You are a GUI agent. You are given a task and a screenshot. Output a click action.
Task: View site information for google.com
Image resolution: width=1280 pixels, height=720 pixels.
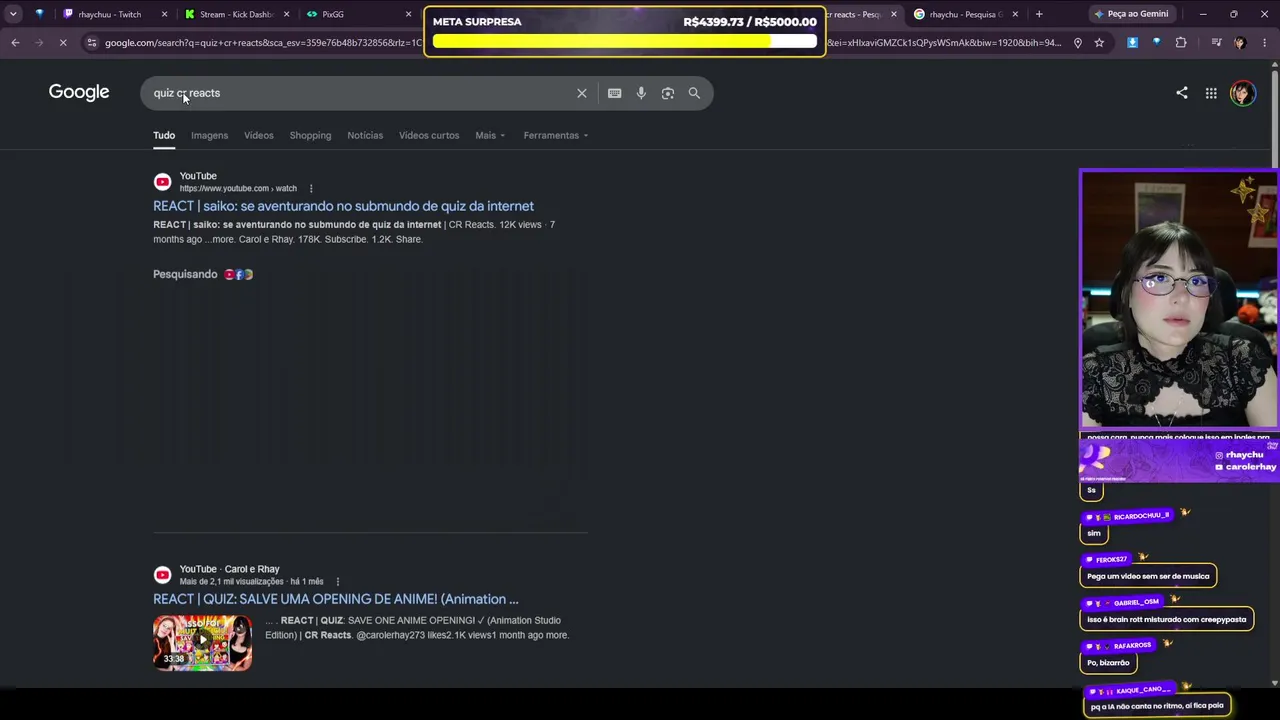(x=91, y=43)
